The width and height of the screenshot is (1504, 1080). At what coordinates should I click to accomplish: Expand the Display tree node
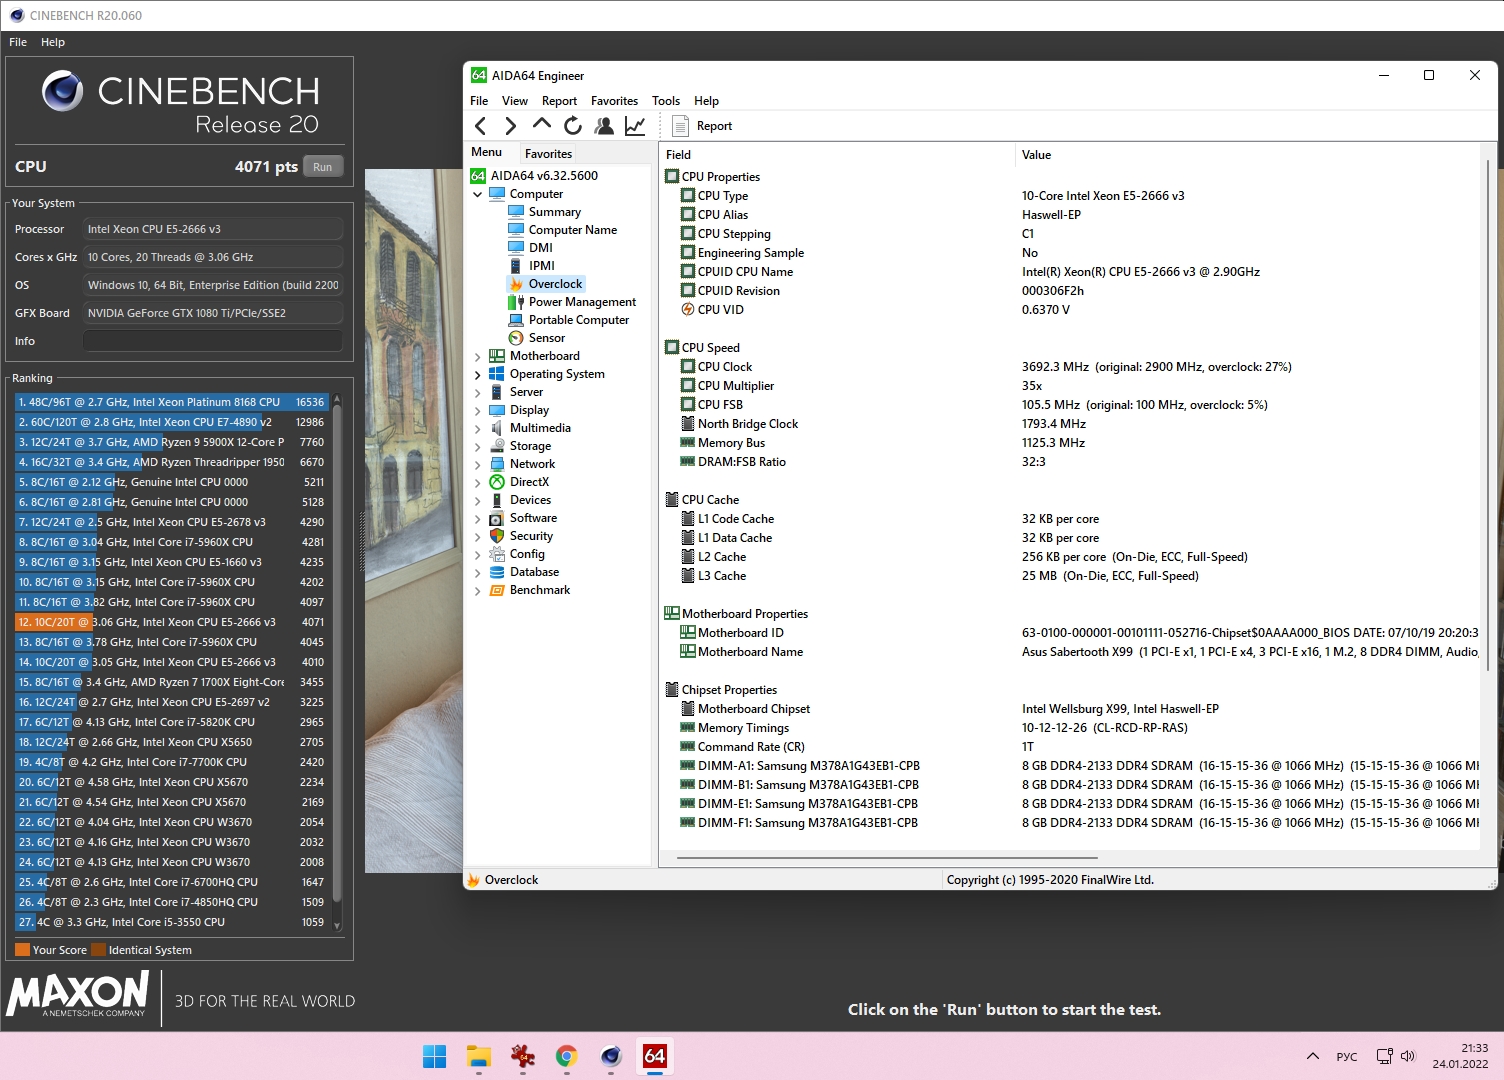(478, 410)
